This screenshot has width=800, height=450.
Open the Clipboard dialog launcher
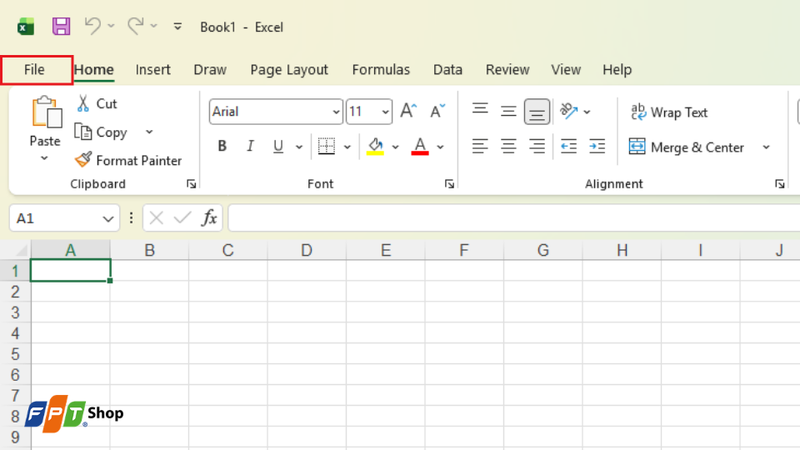(x=191, y=184)
